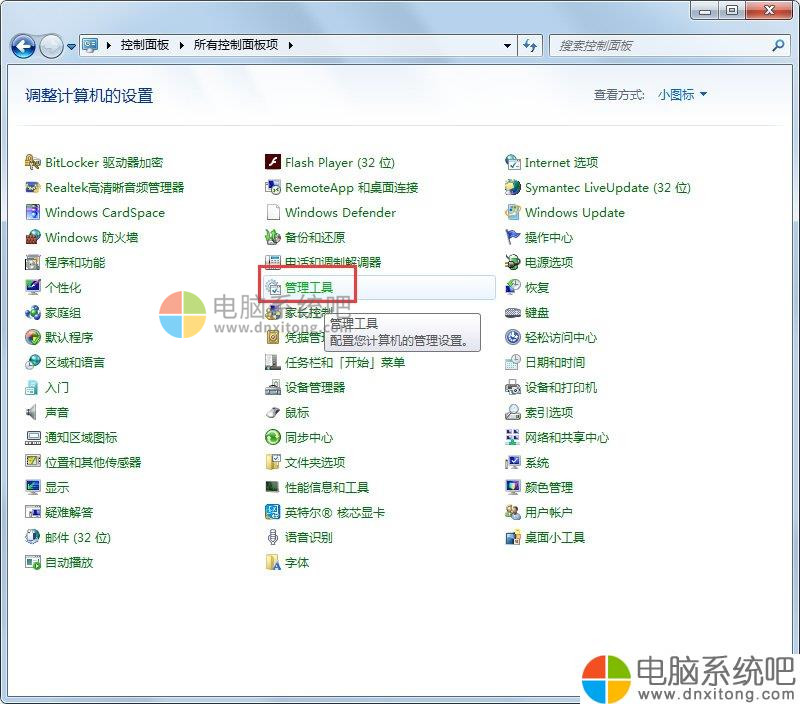The width and height of the screenshot is (800, 704).
Task: Click the 键盘 icon
Action: coord(513,313)
